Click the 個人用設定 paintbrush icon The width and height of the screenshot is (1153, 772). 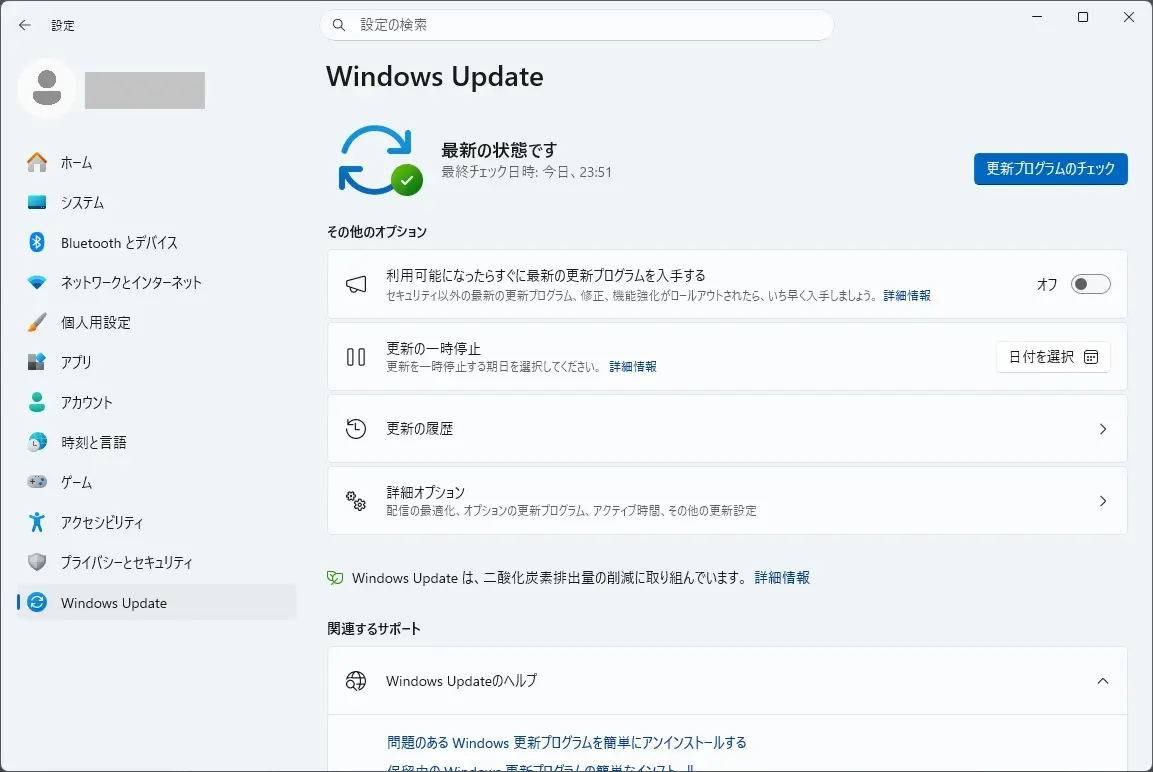[37, 322]
